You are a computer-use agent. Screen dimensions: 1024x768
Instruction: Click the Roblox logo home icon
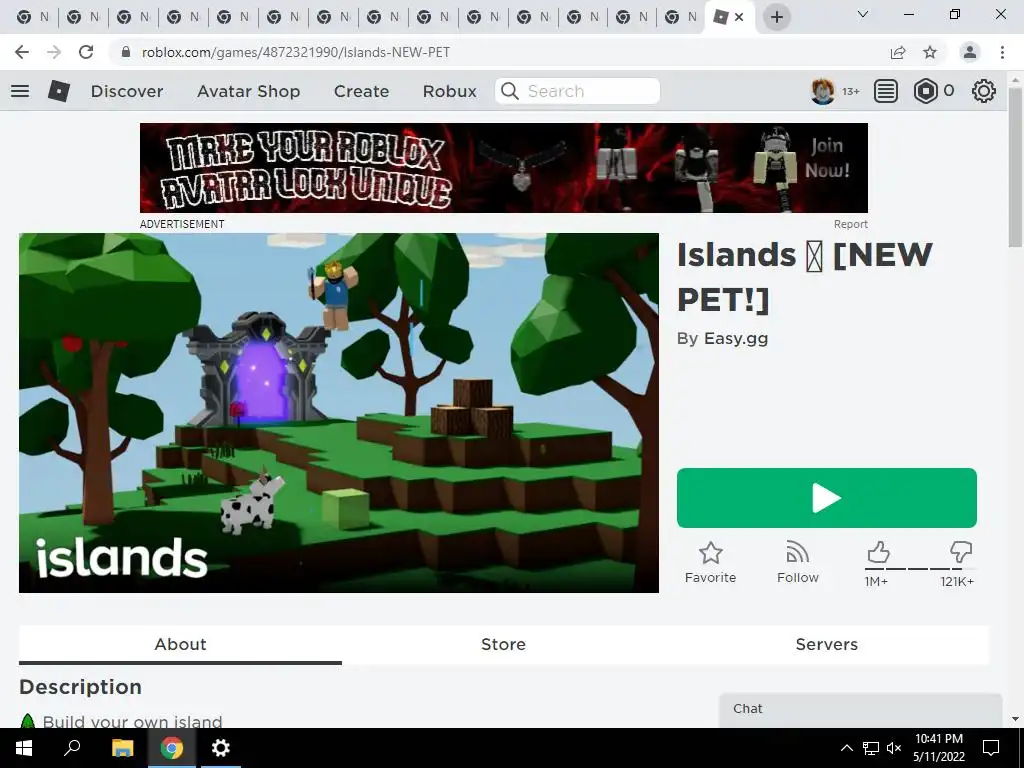[59, 91]
